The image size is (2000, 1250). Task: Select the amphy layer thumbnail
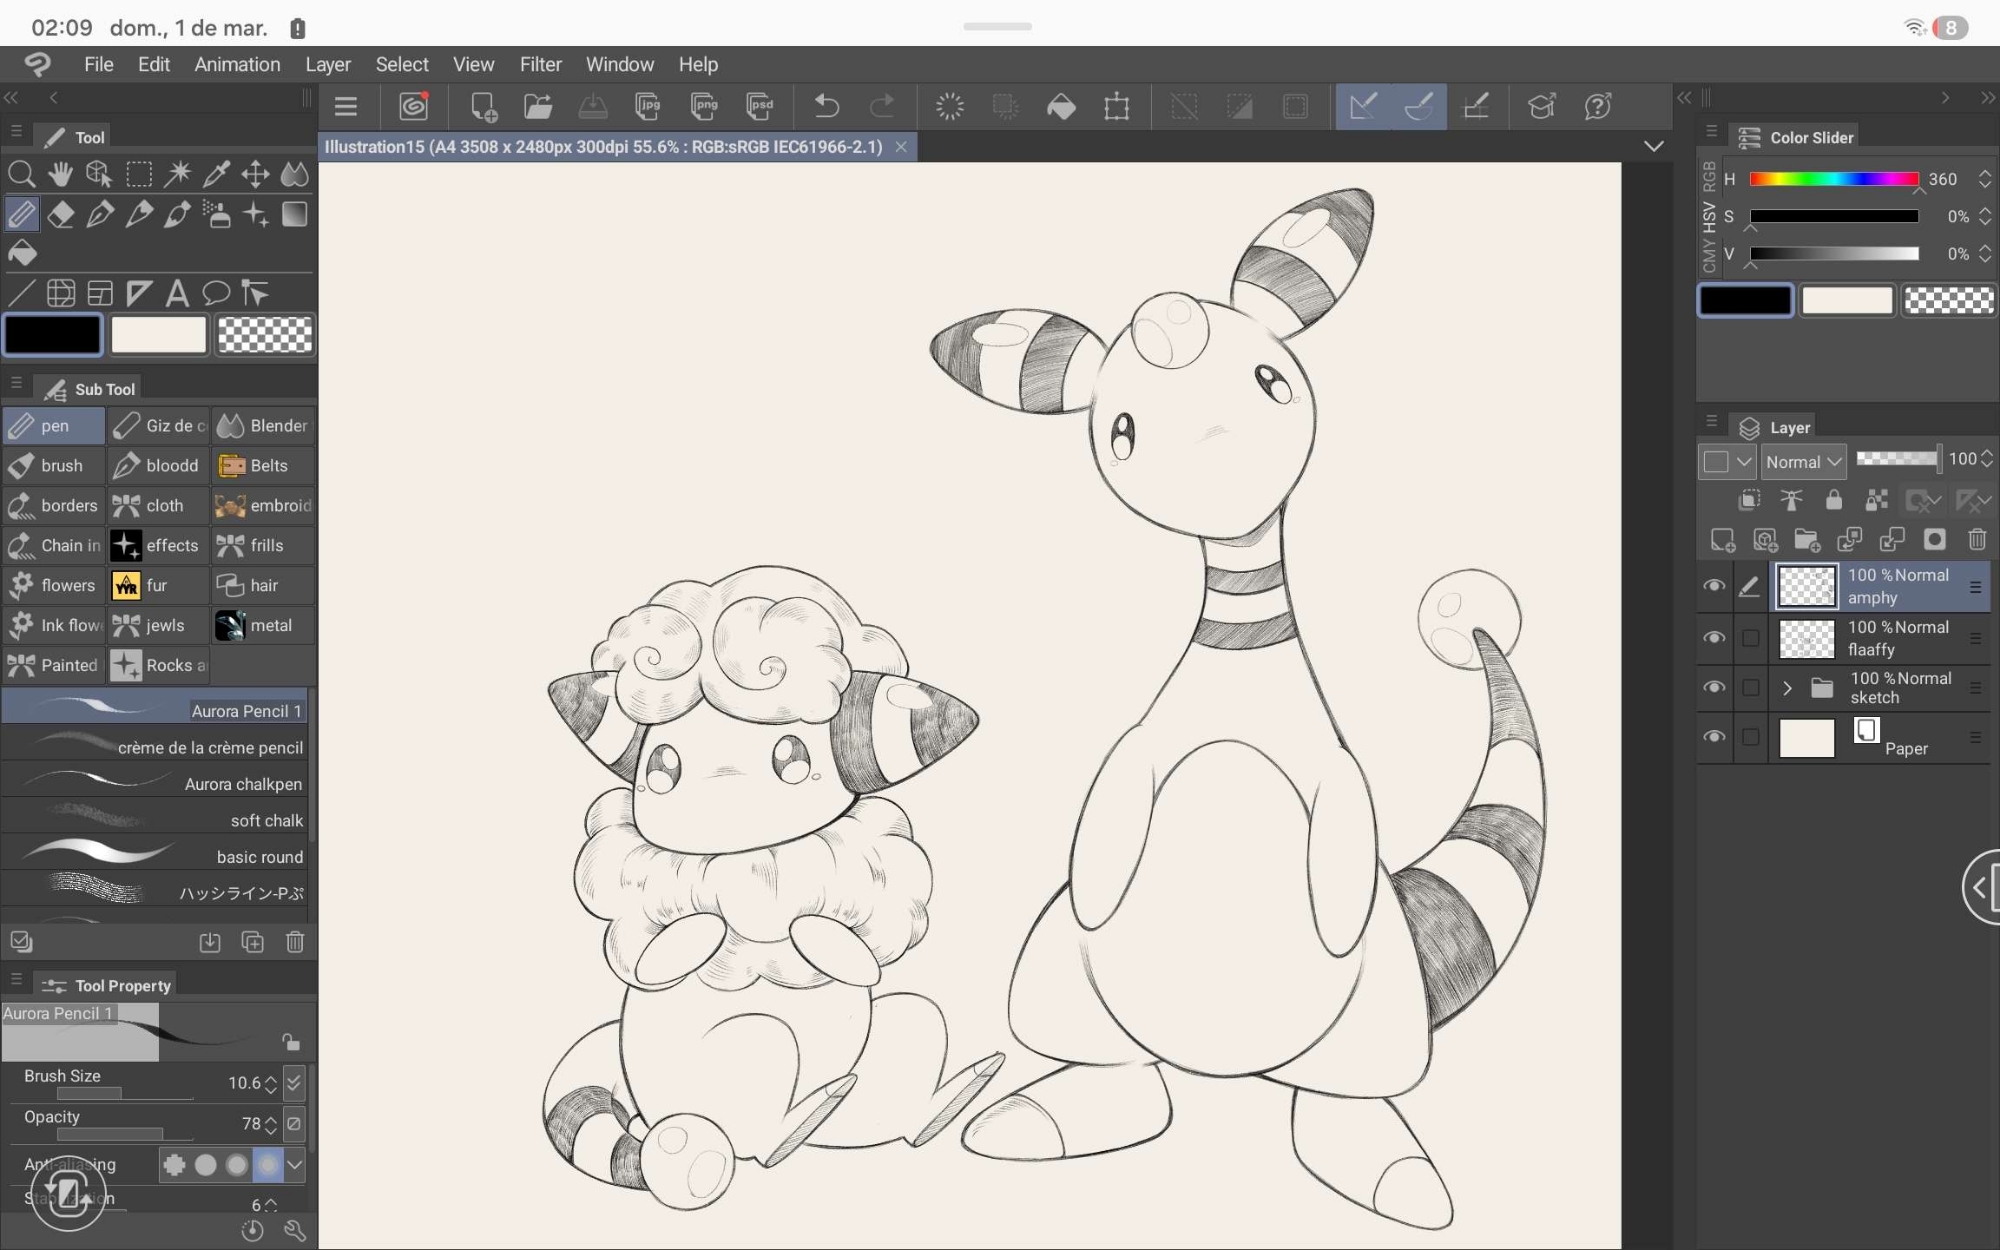1806,587
